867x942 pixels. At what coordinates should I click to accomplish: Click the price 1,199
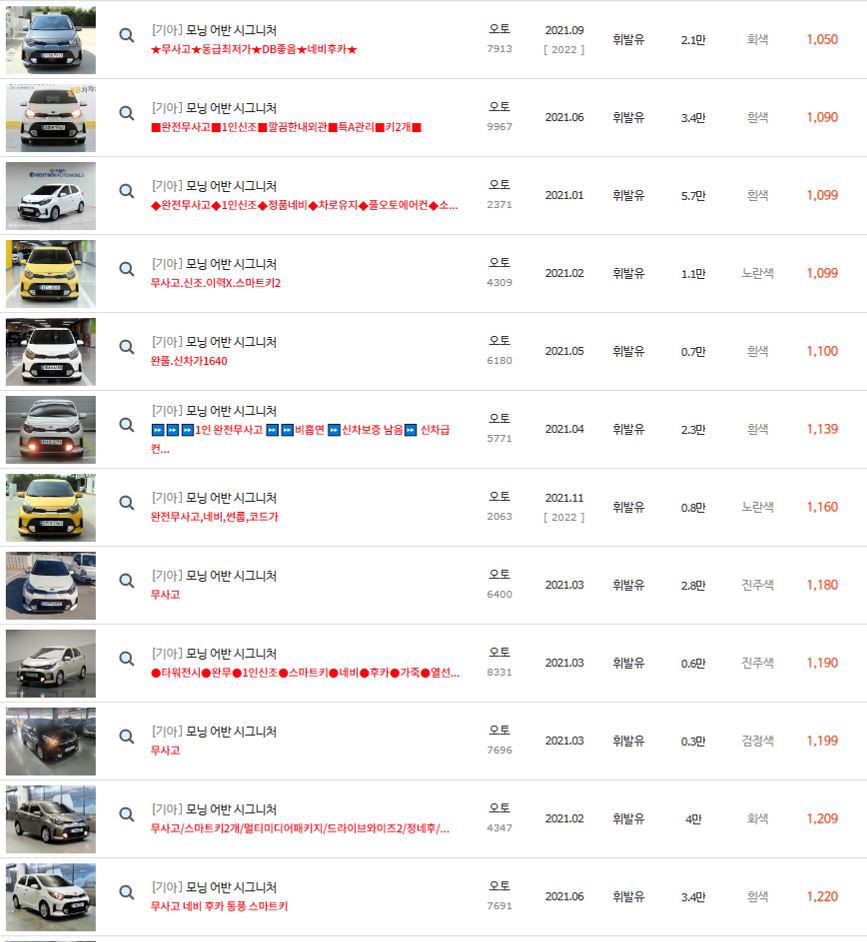822,741
